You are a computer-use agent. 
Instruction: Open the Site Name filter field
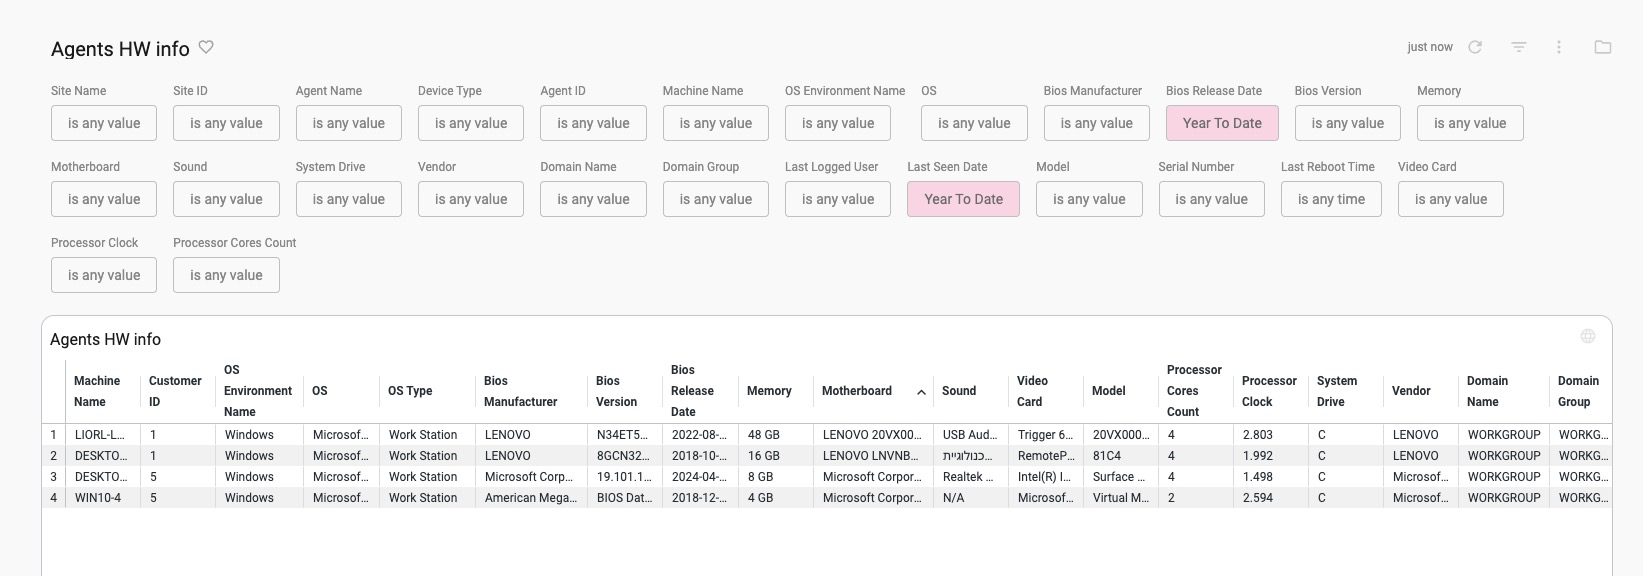[104, 123]
